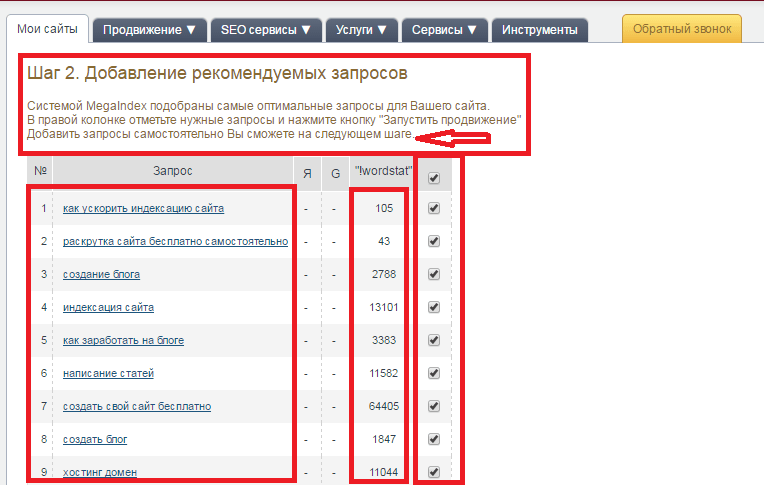Click the wordstat value 64405

click(x=384, y=406)
